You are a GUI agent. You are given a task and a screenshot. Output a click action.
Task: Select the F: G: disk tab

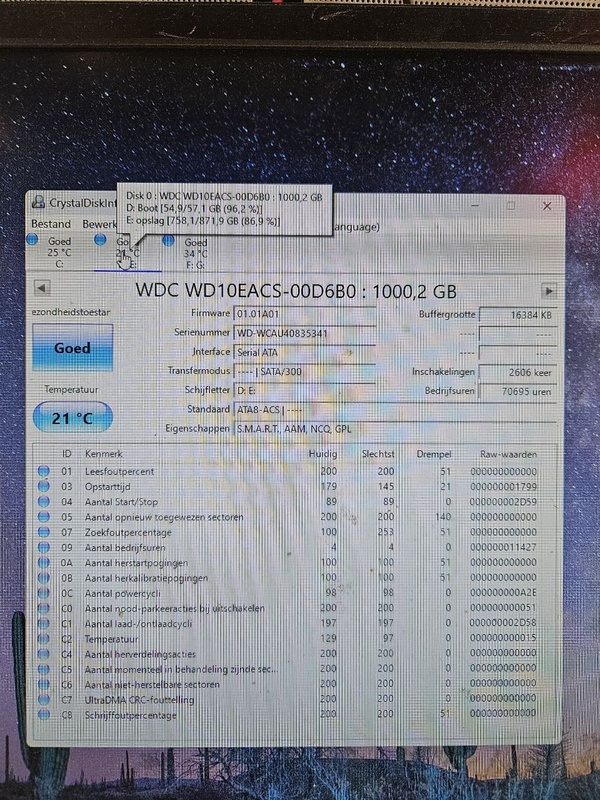coord(195,253)
